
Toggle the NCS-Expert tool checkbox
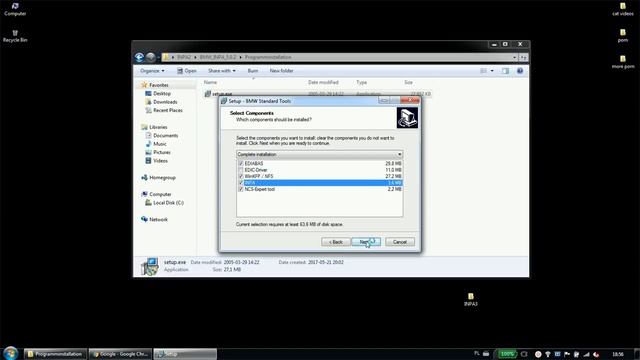241,189
